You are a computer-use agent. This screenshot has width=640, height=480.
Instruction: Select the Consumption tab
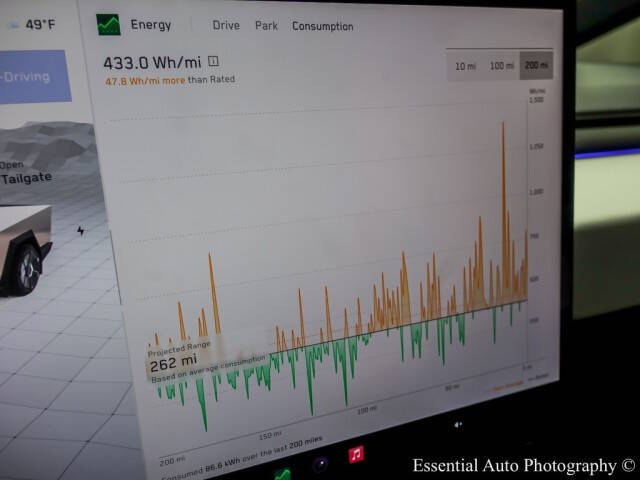pos(322,26)
